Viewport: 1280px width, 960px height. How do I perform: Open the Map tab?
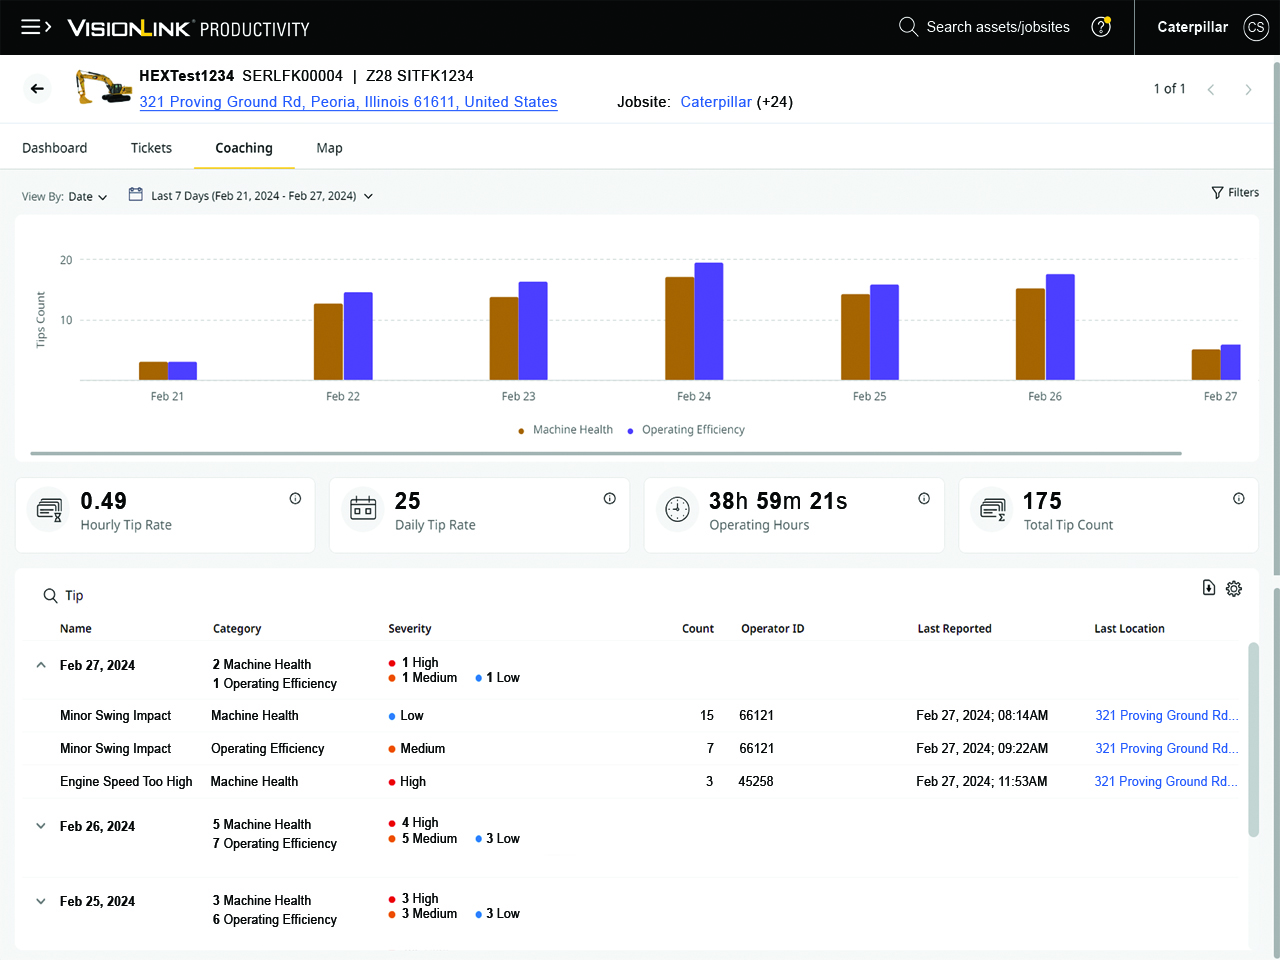click(x=329, y=147)
